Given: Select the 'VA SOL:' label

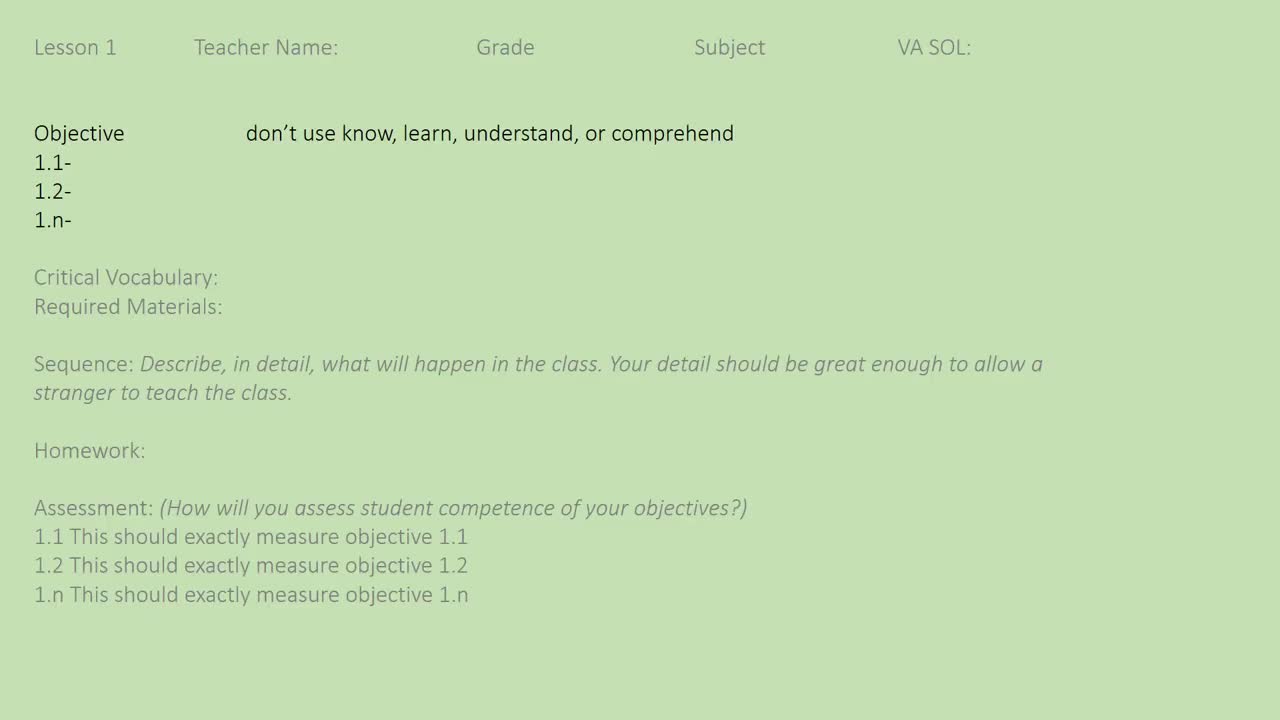Looking at the screenshot, I should (x=934, y=47).
